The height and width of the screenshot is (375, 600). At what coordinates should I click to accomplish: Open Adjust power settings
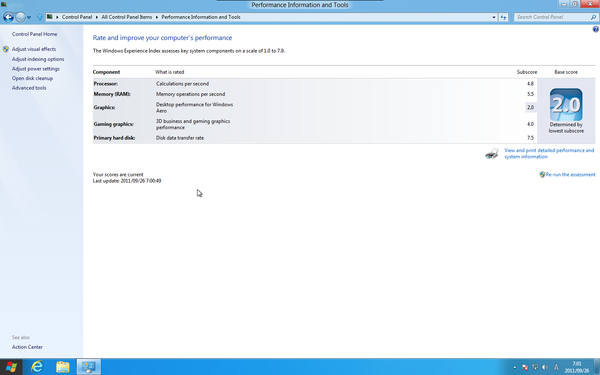pyautogui.click(x=36, y=69)
